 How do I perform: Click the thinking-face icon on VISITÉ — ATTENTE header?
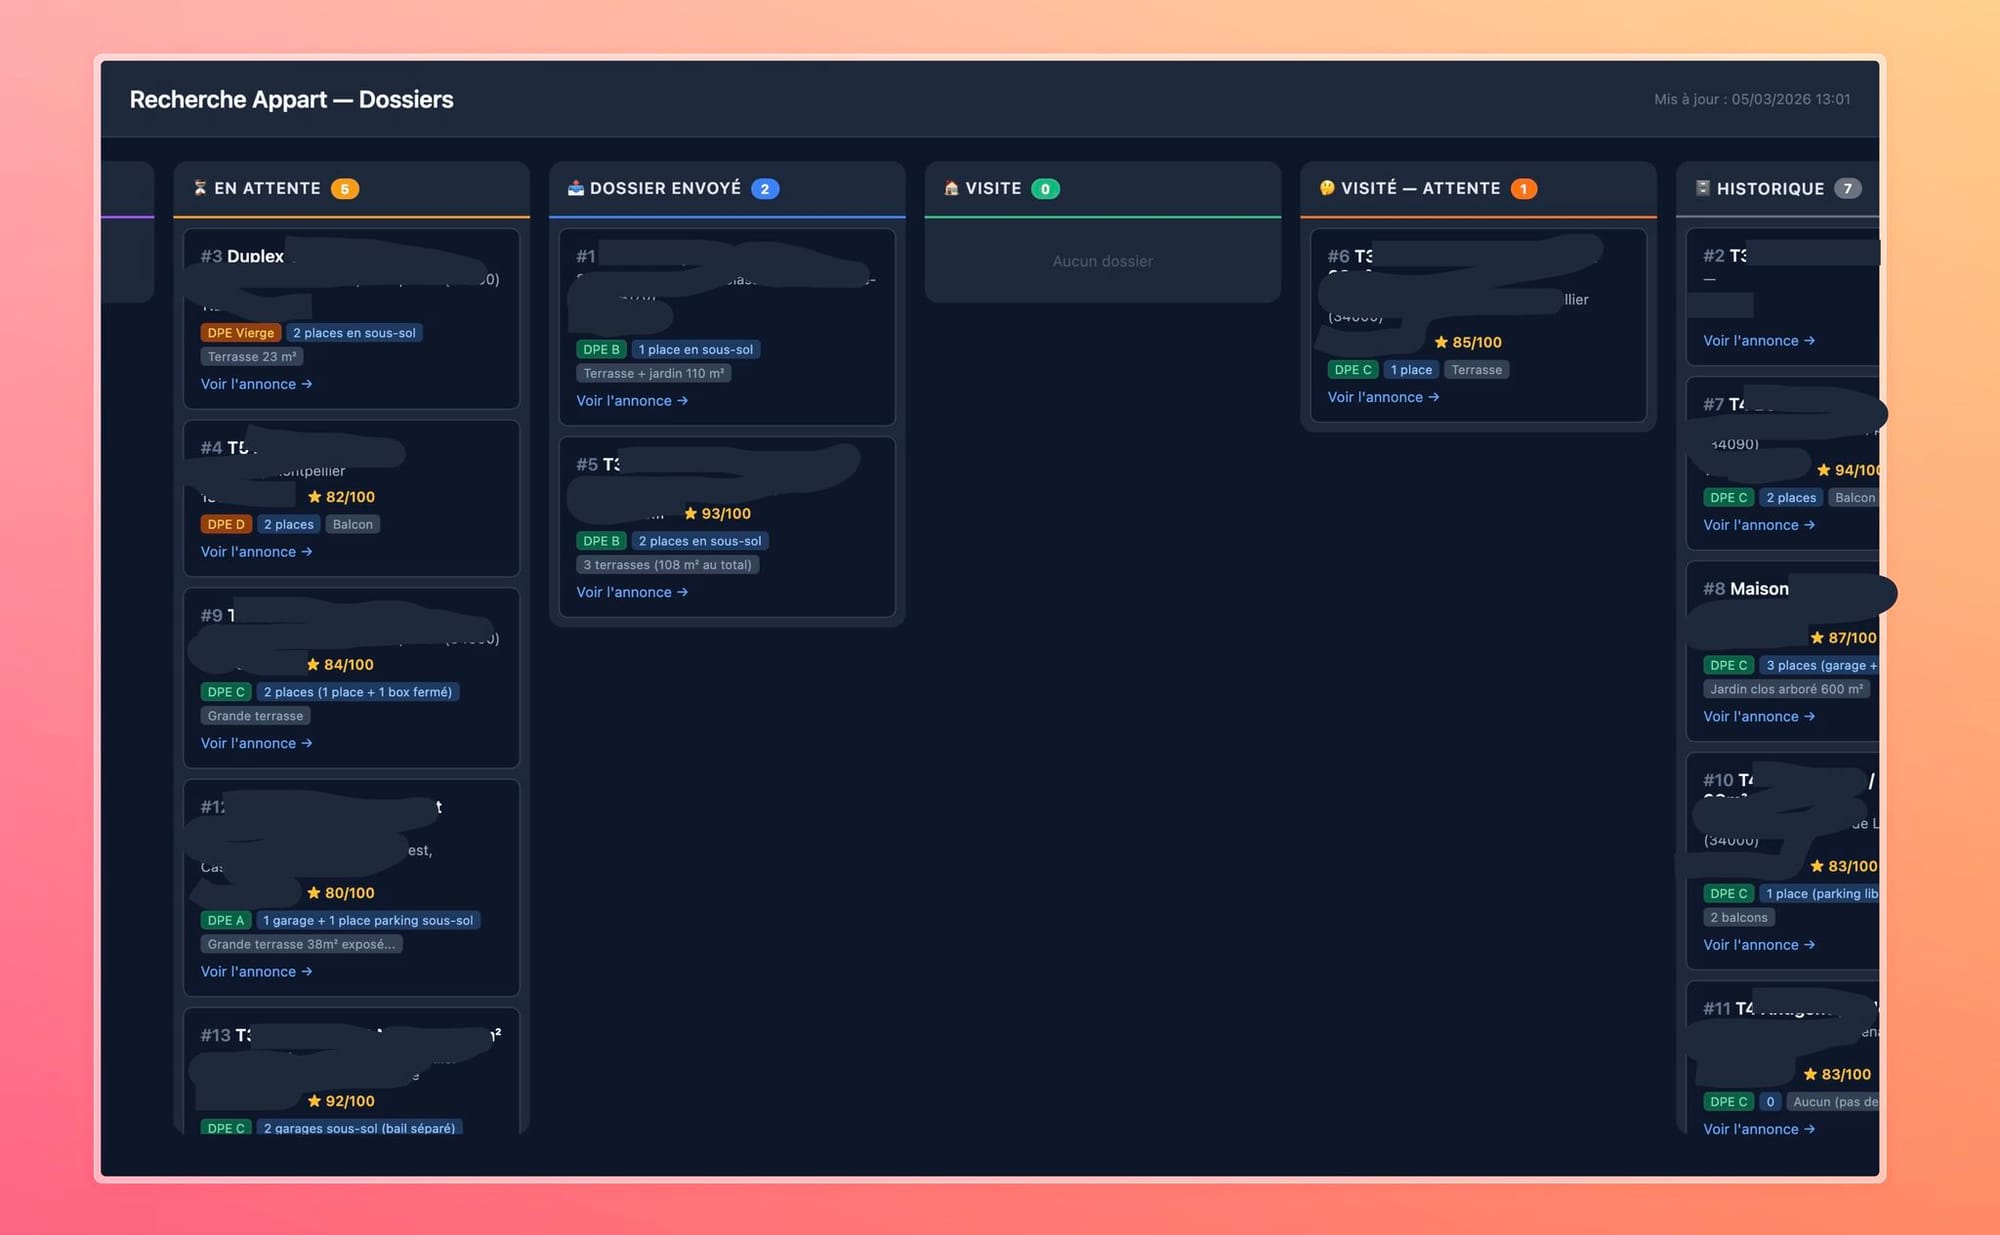point(1325,188)
